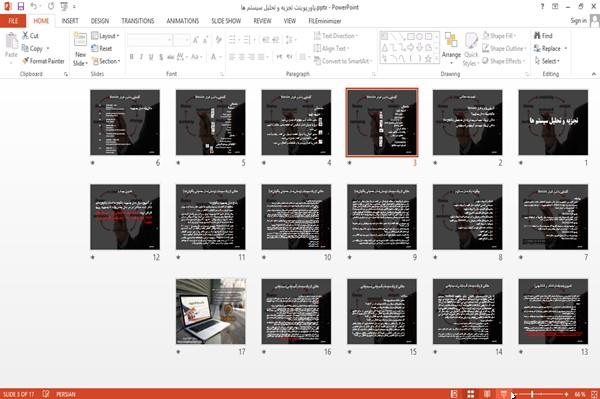
Task: Expand the Section dropdown
Action: pos(106,61)
